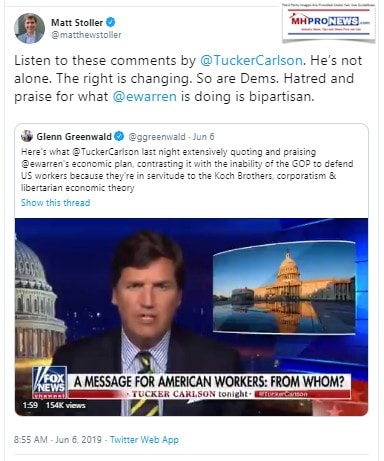Click the 154K views counter
The width and height of the screenshot is (384, 461).
[66, 405]
